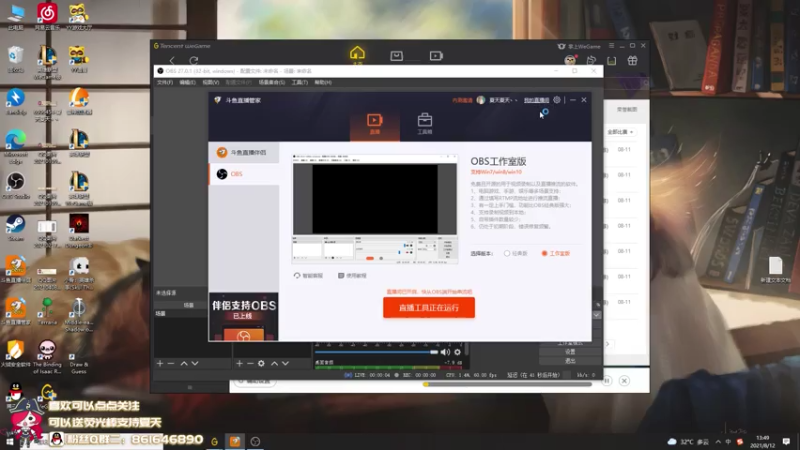Click the WeGame bottom progress bar
The width and height of the screenshot is (800, 450).
(508, 384)
